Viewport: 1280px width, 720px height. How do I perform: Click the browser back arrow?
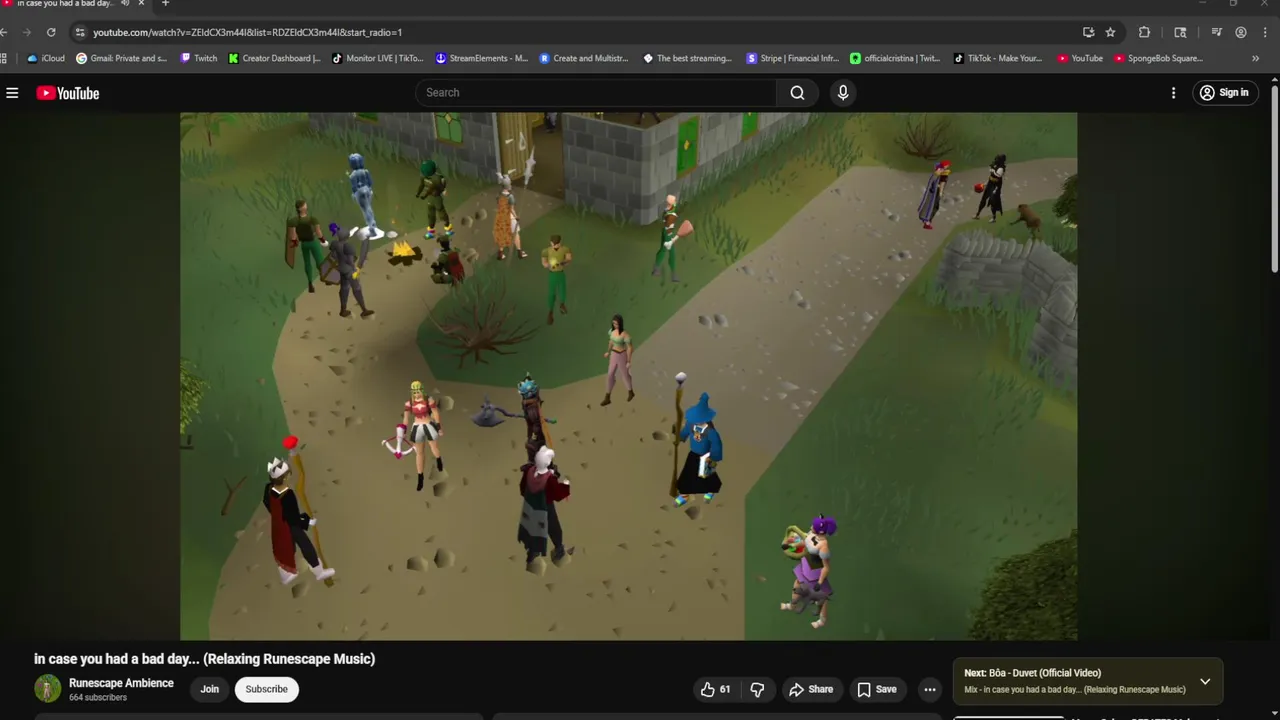[5, 32]
